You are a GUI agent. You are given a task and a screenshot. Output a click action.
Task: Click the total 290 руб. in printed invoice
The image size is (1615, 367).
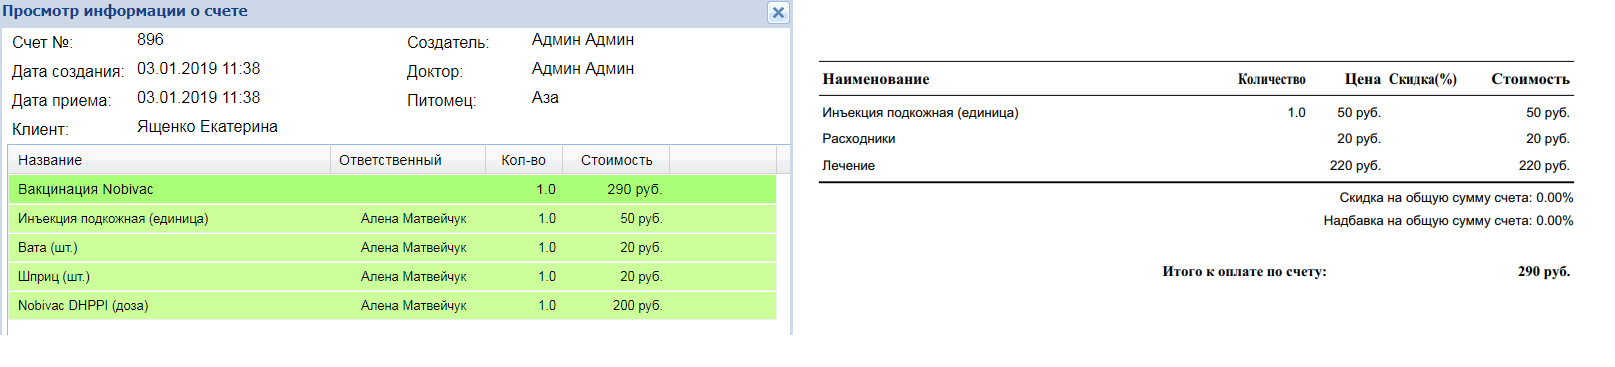point(1544,272)
